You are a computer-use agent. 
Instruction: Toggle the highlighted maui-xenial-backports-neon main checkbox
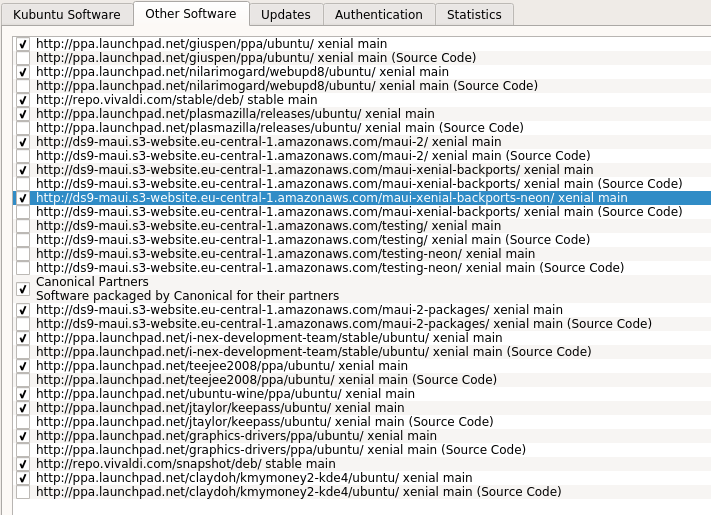[23, 198]
